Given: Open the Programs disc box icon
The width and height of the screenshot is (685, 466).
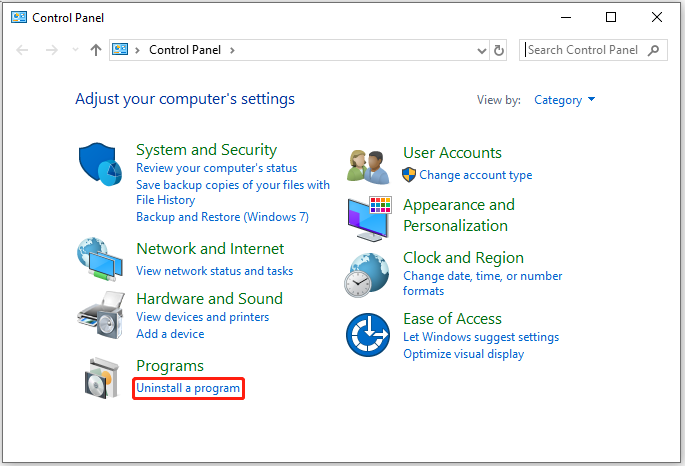Looking at the screenshot, I should pos(101,378).
